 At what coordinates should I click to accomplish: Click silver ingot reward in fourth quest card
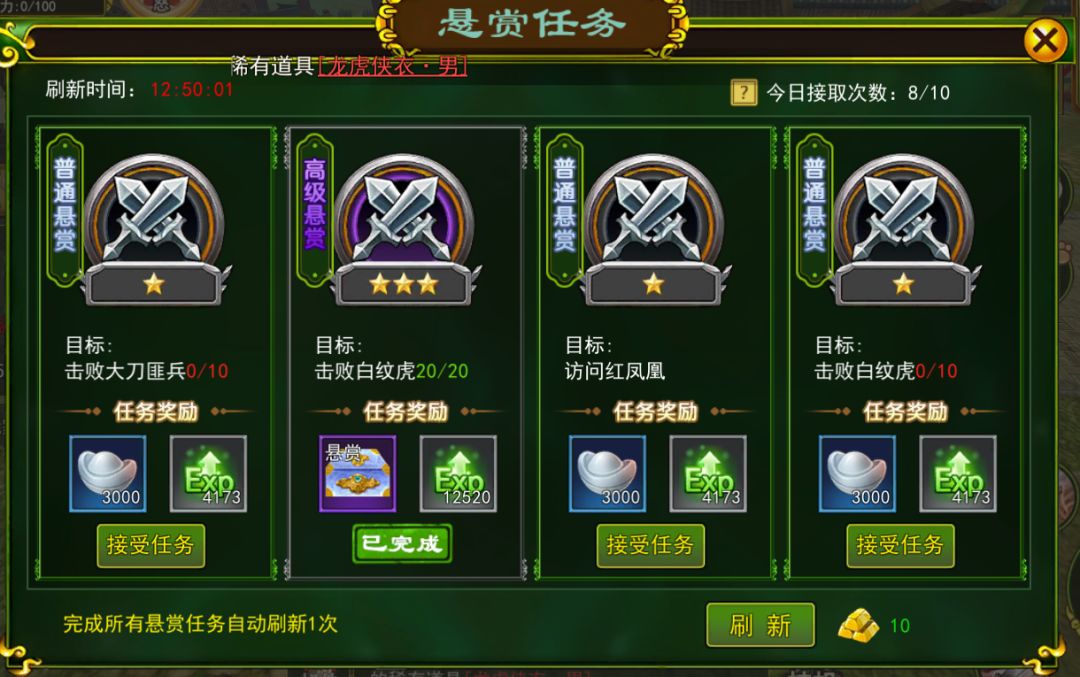pos(858,473)
